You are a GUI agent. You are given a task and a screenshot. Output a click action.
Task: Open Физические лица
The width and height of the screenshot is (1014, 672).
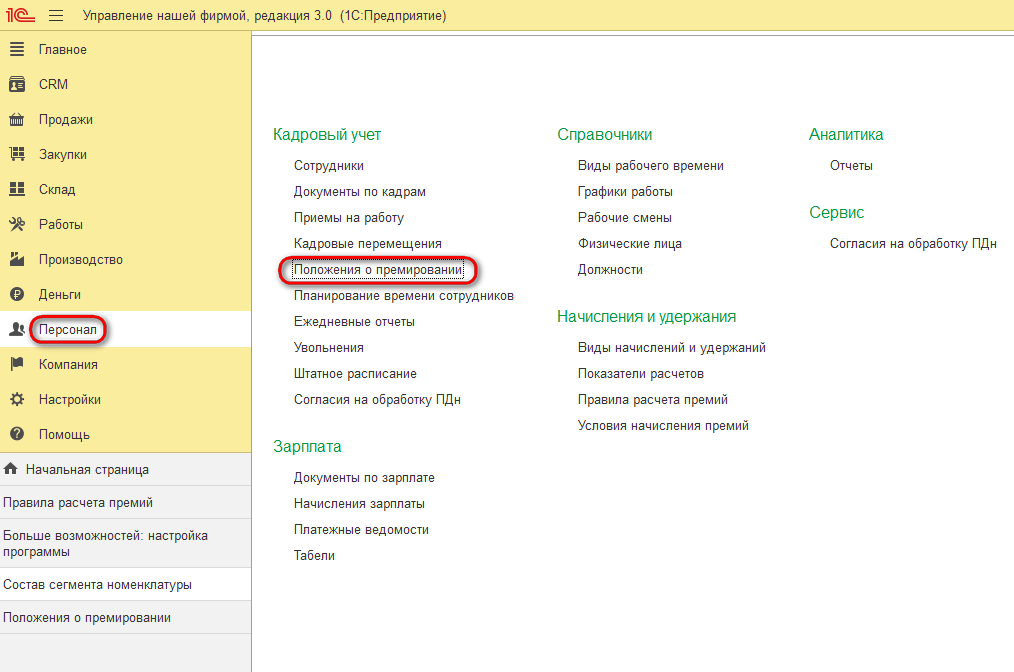629,244
